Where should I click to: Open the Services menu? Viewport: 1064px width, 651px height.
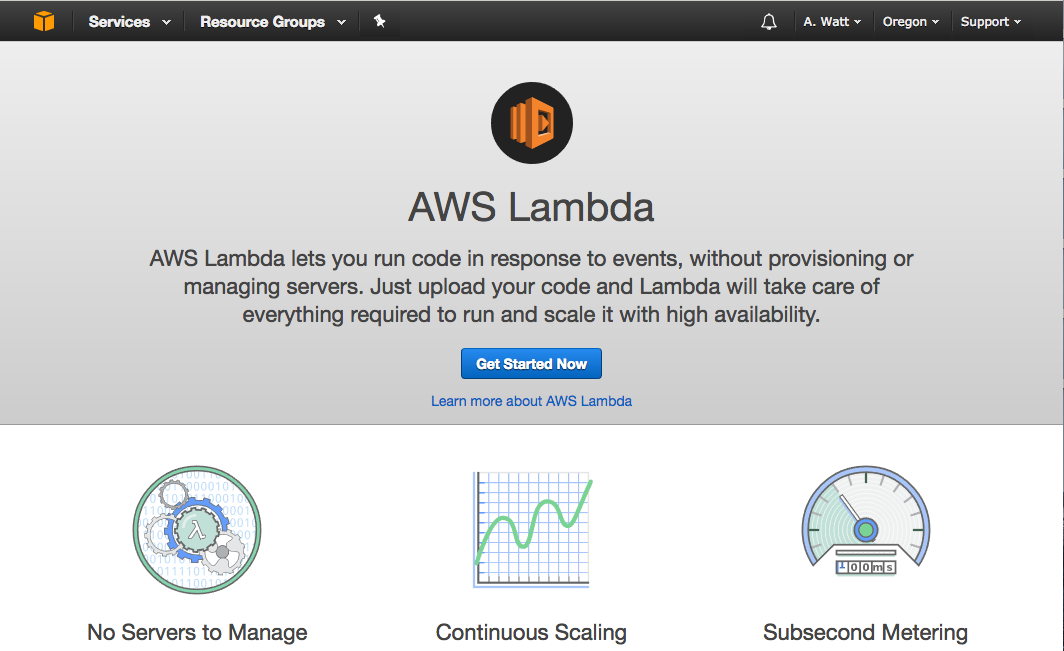coord(119,21)
